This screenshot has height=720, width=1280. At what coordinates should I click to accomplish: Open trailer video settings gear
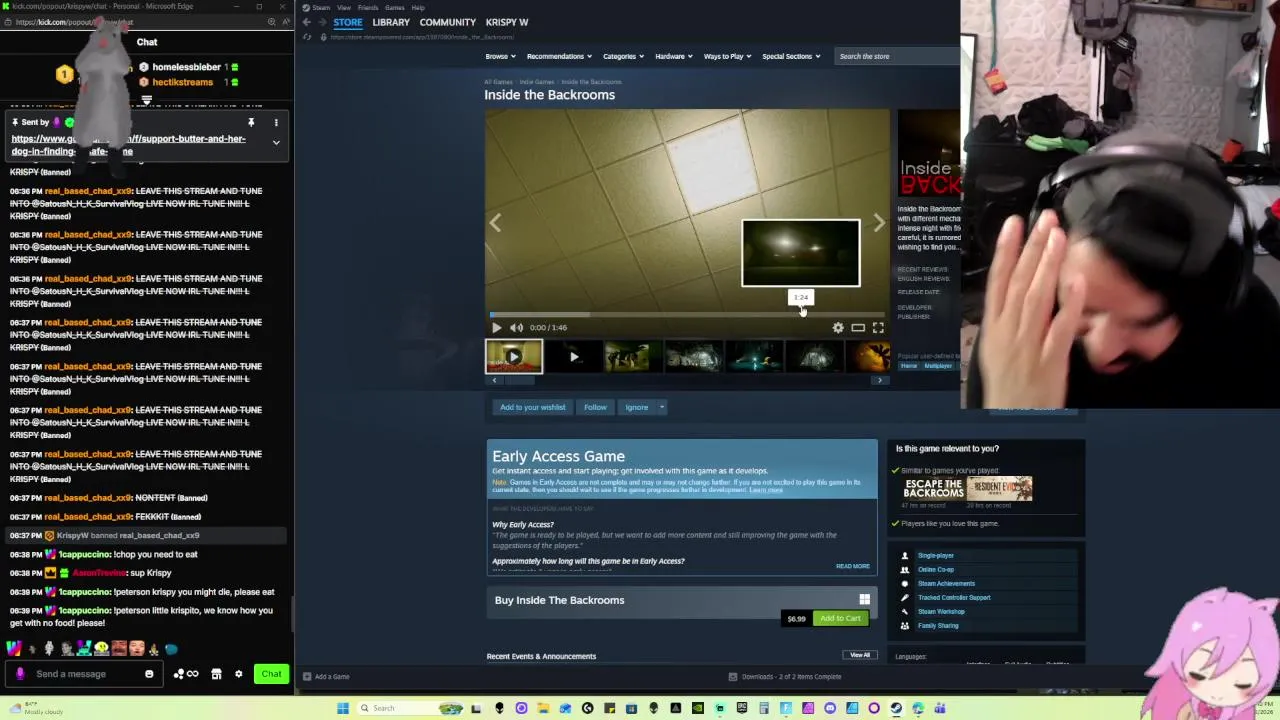pyautogui.click(x=838, y=328)
